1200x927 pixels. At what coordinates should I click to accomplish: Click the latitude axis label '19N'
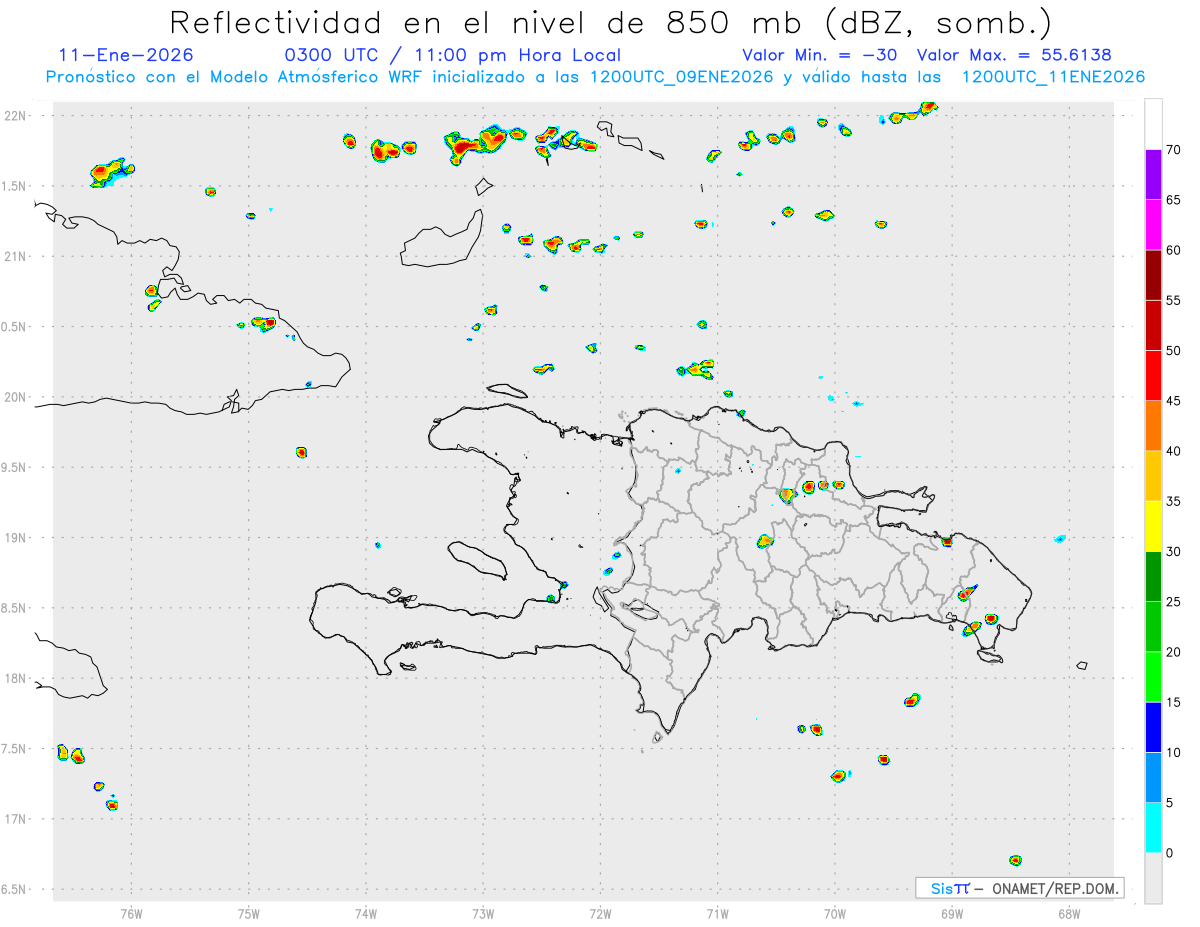click(17, 538)
